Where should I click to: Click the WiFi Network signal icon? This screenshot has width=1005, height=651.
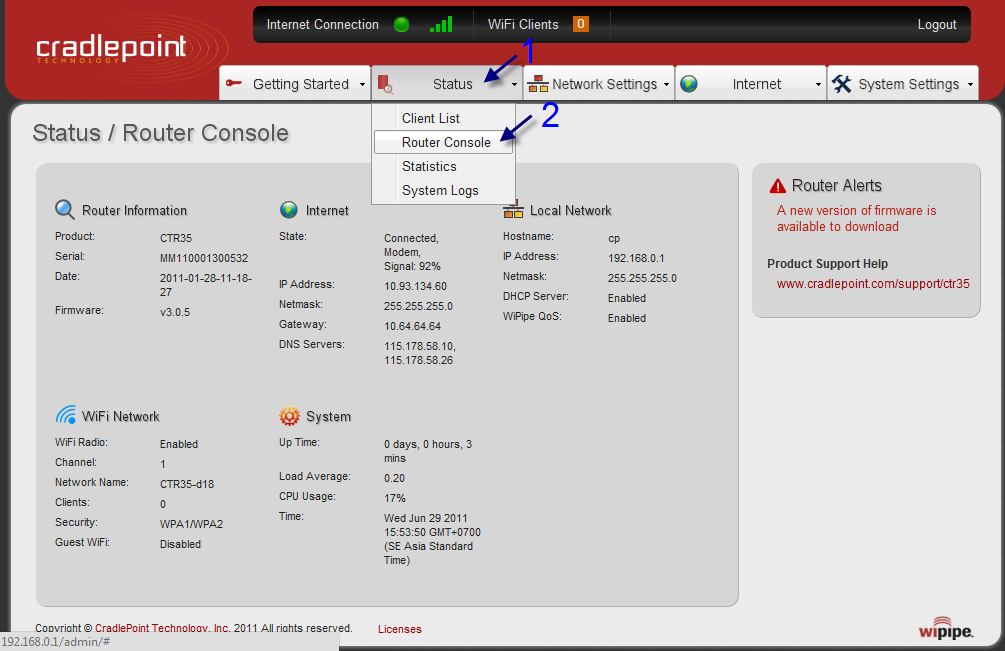[65, 415]
